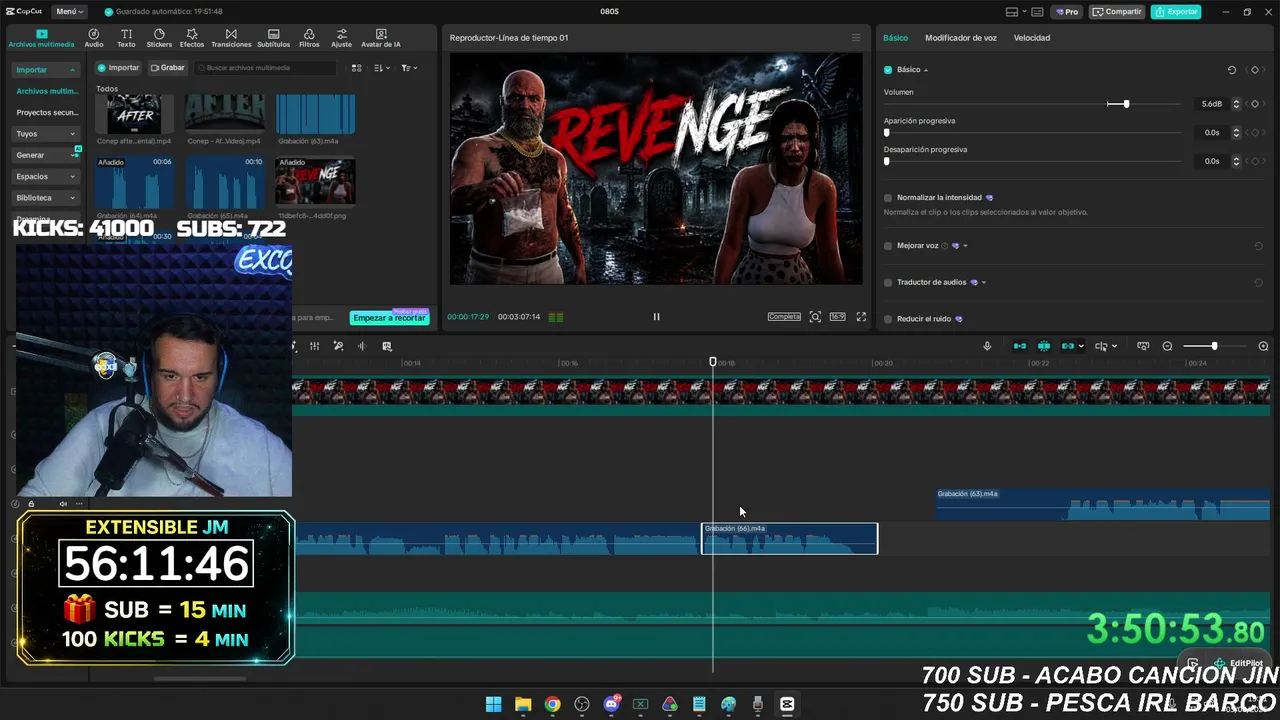Expand the Tuyos sidebar section
Image resolution: width=1280 pixels, height=720 pixels.
click(x=46, y=134)
